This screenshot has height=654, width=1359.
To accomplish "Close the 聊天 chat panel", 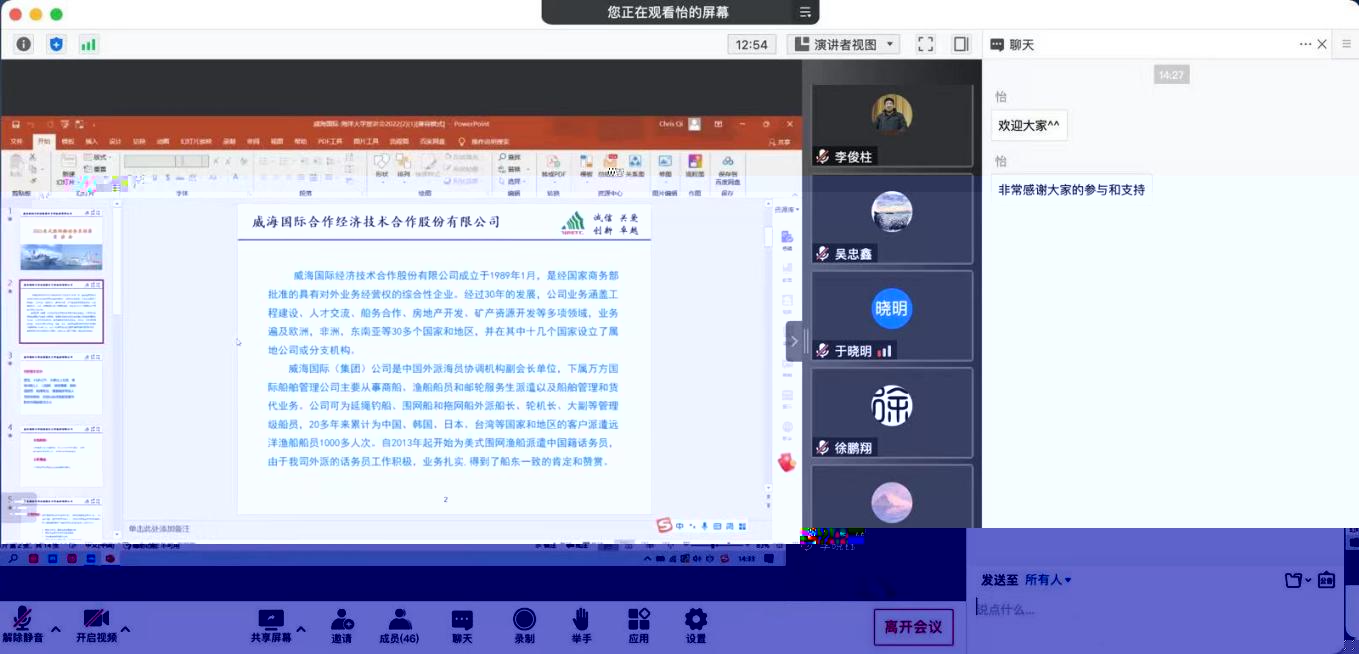I will coord(1322,44).
